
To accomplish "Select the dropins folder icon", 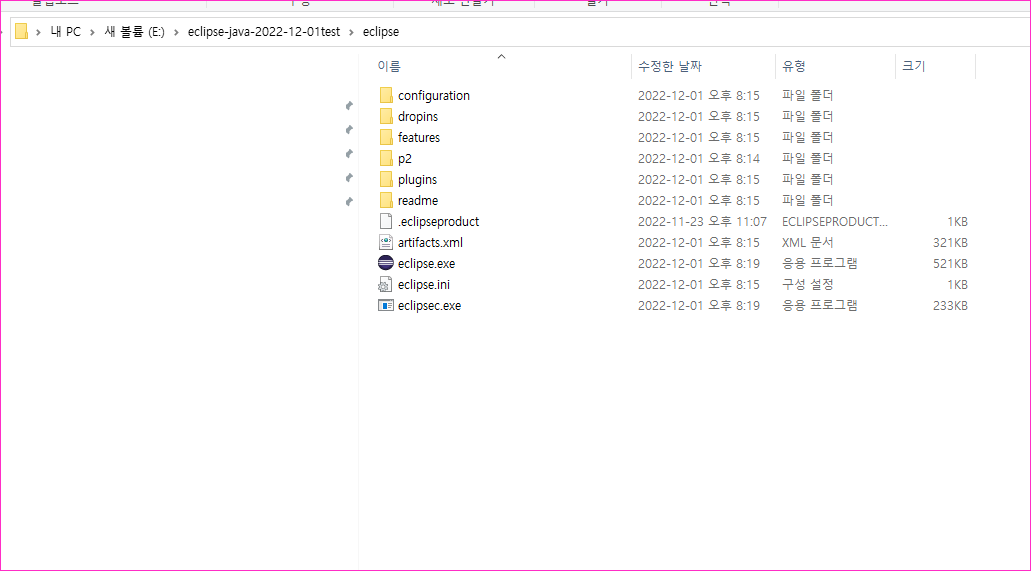I will [386, 116].
